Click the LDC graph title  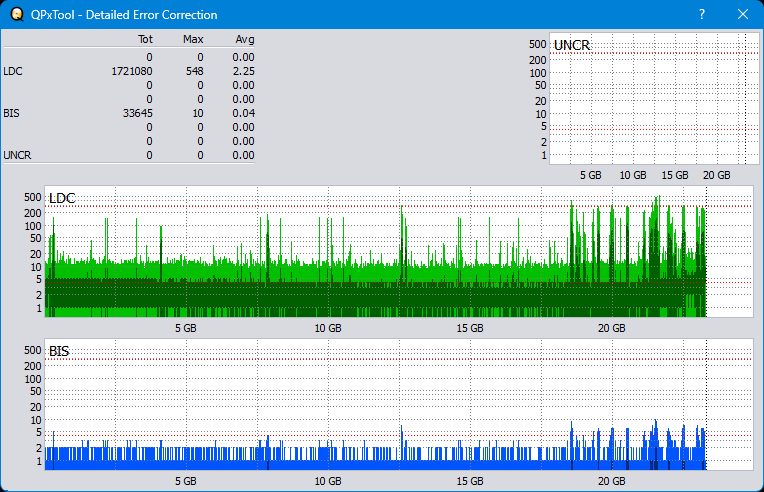click(x=62, y=198)
